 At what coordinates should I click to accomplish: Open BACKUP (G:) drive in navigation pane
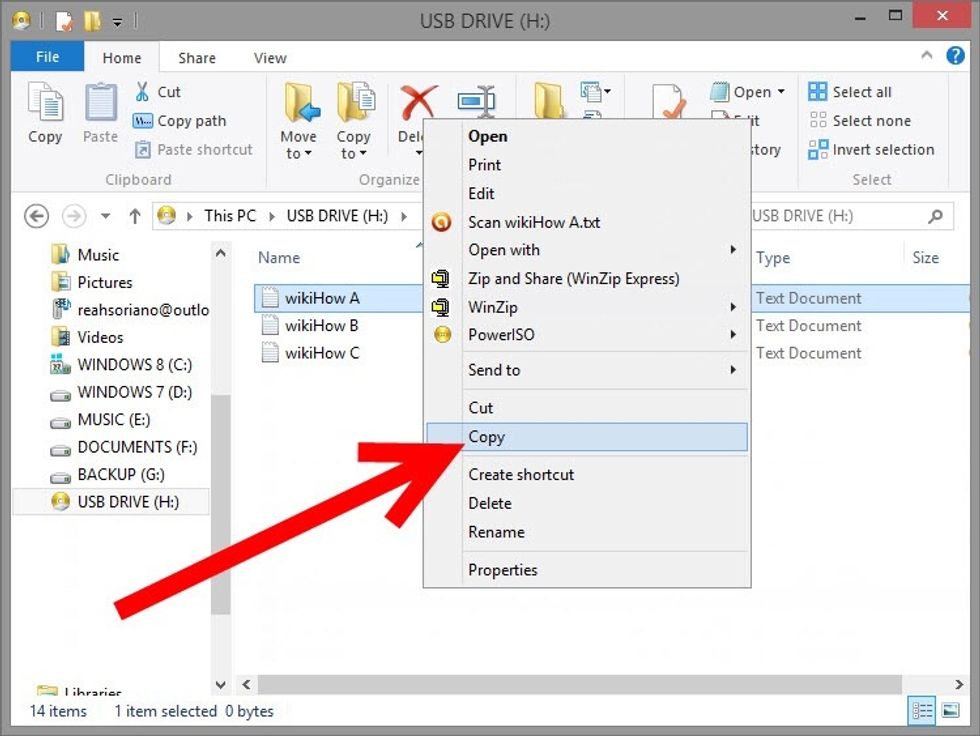pyautogui.click(x=120, y=475)
